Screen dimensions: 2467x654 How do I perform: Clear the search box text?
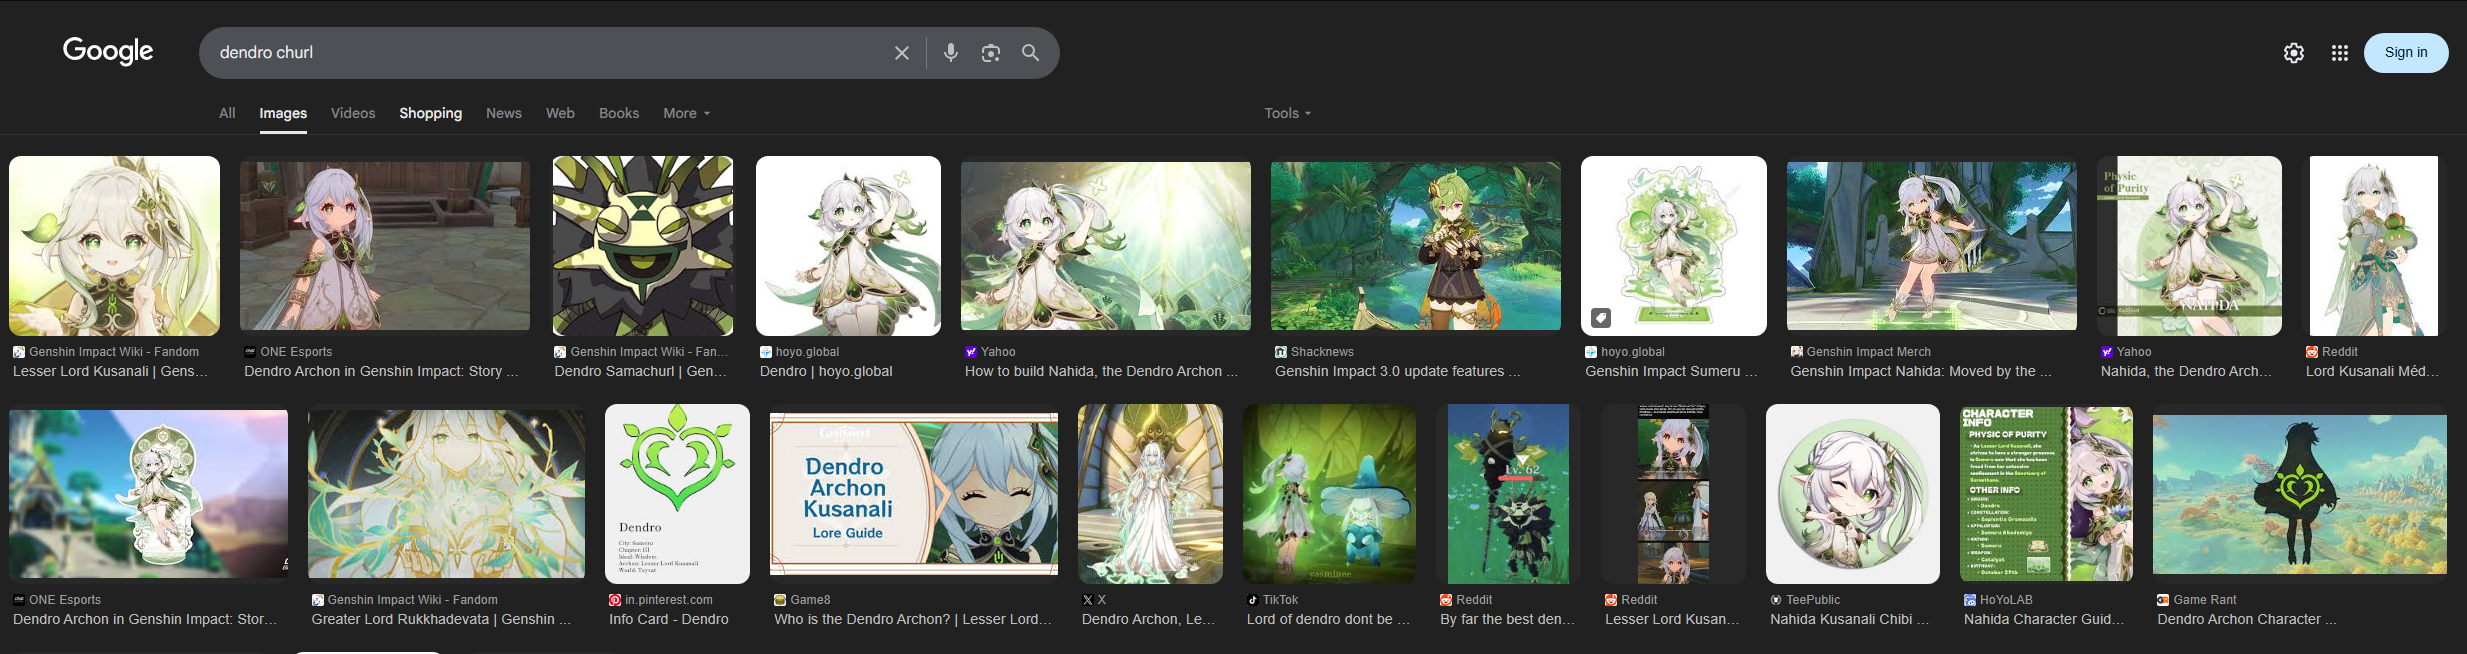click(902, 53)
